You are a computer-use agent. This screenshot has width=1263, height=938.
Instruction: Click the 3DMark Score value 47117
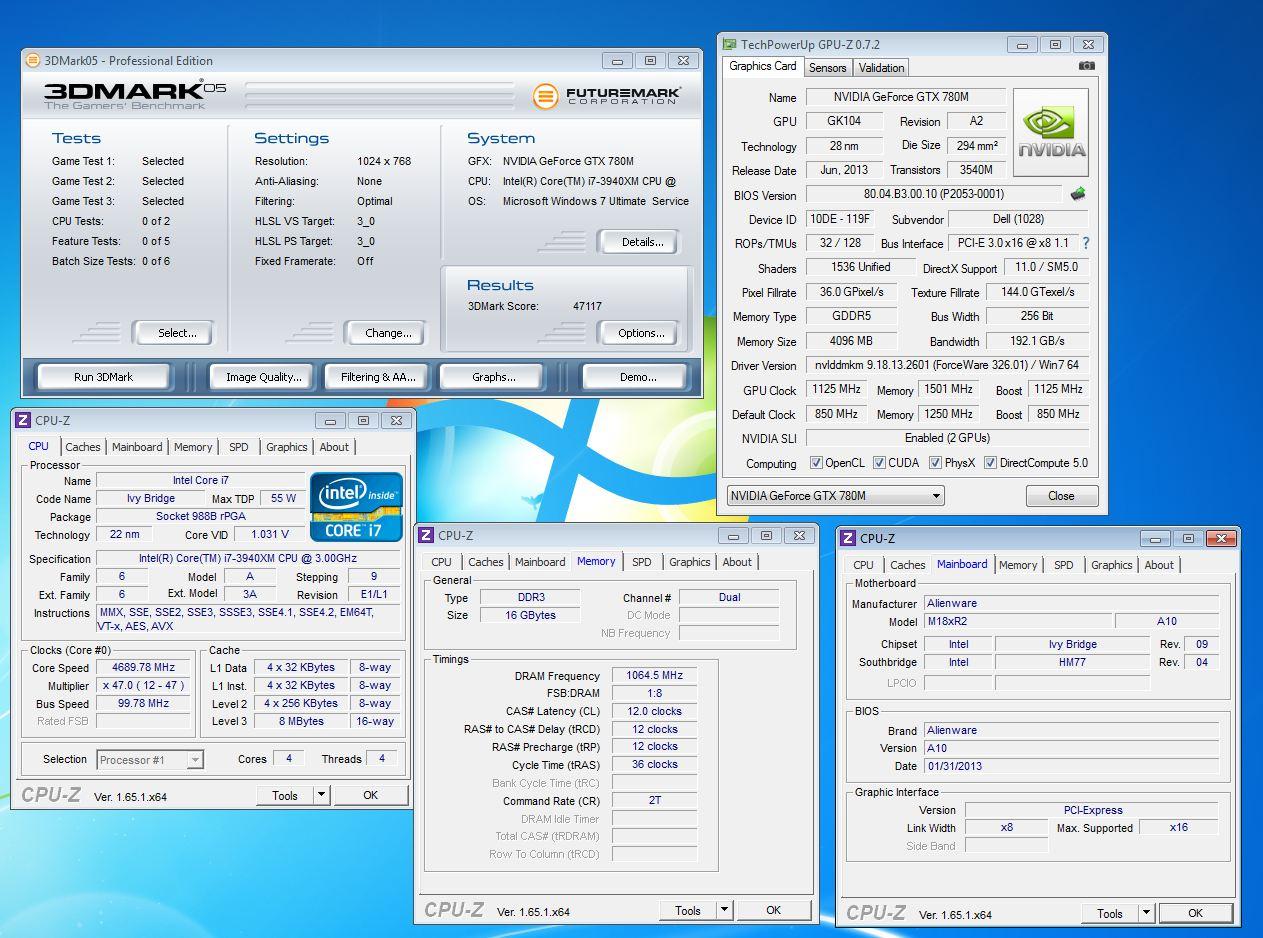click(x=587, y=306)
